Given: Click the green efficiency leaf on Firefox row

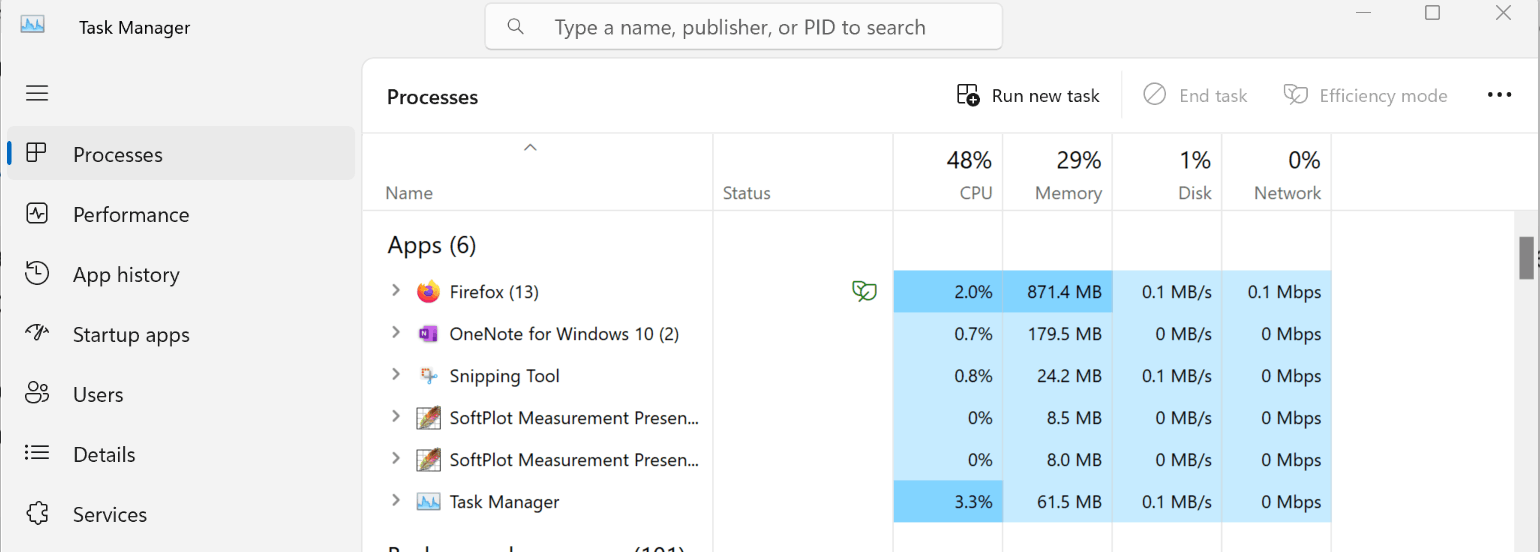Looking at the screenshot, I should click(x=864, y=291).
